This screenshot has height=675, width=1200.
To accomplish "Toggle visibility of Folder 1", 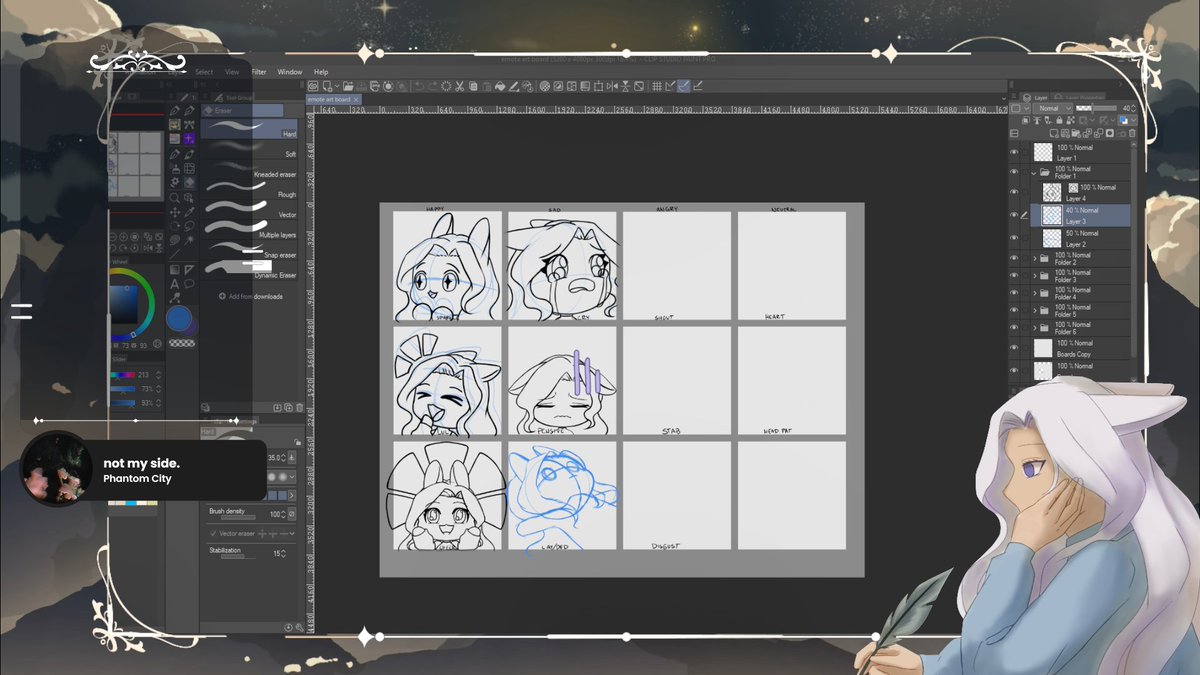I will [1014, 173].
